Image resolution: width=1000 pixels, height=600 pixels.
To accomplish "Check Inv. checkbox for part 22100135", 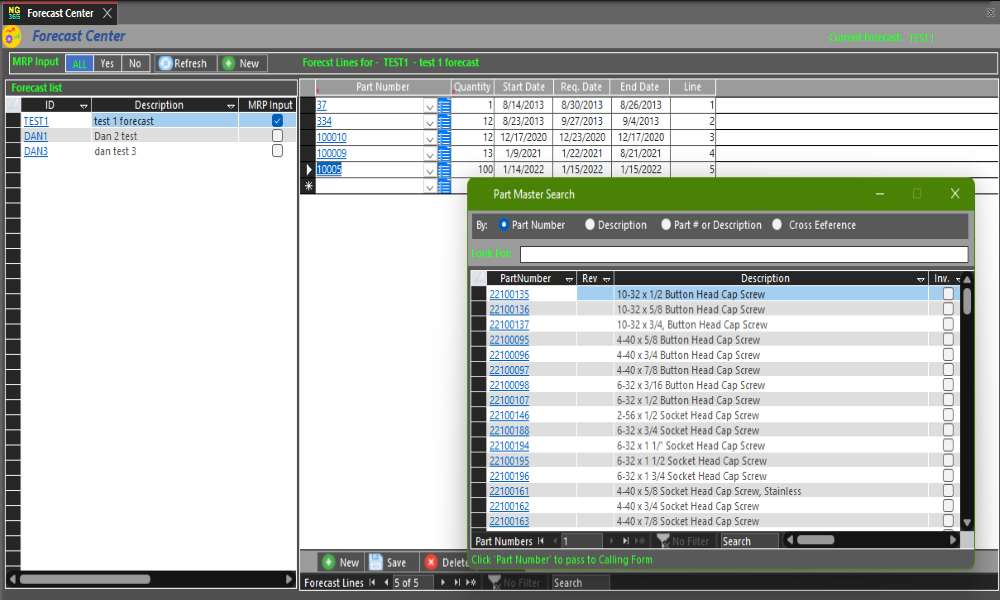I will point(948,294).
